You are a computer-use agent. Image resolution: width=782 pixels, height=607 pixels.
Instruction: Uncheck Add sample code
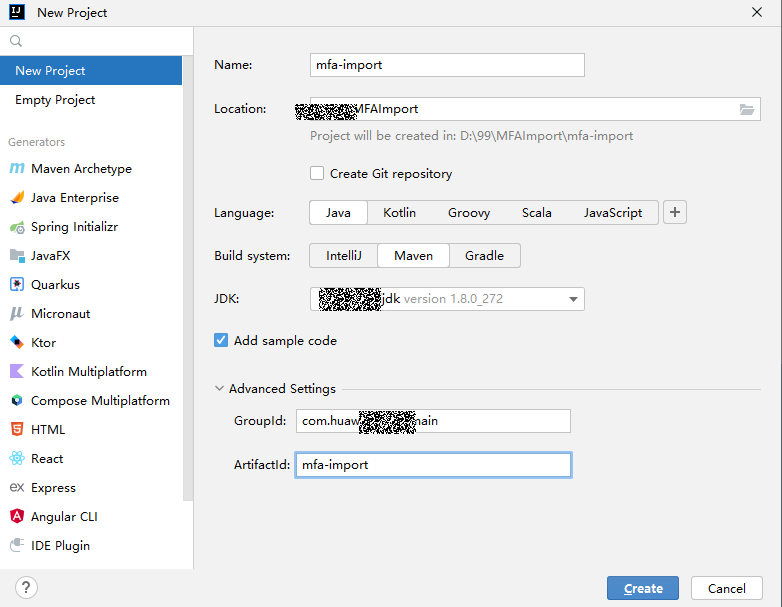(221, 341)
